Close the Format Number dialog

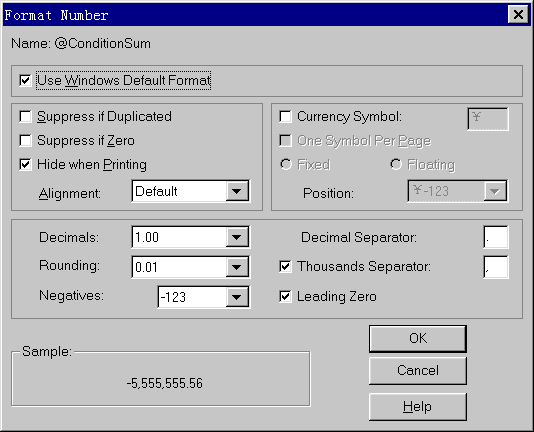[x=518, y=15]
